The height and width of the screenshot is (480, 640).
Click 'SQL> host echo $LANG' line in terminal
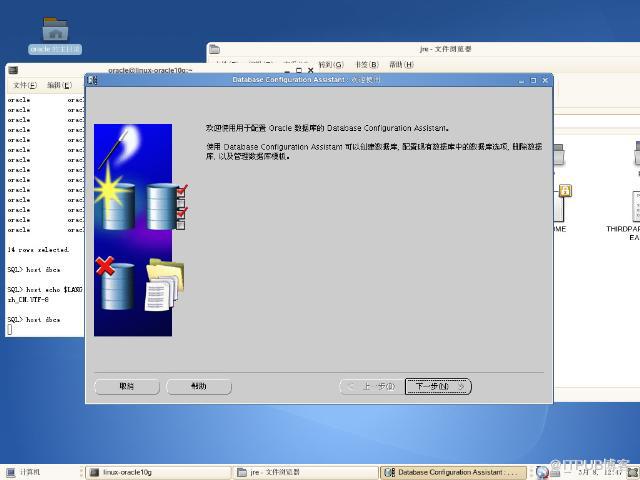[45, 289]
